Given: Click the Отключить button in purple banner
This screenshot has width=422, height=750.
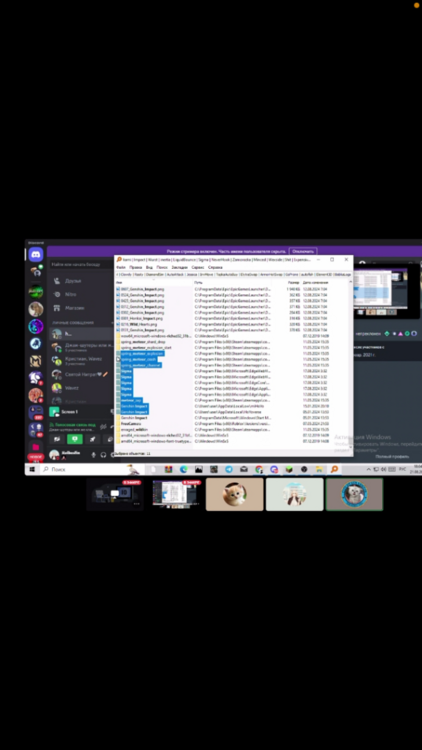Looking at the screenshot, I should click(303, 251).
